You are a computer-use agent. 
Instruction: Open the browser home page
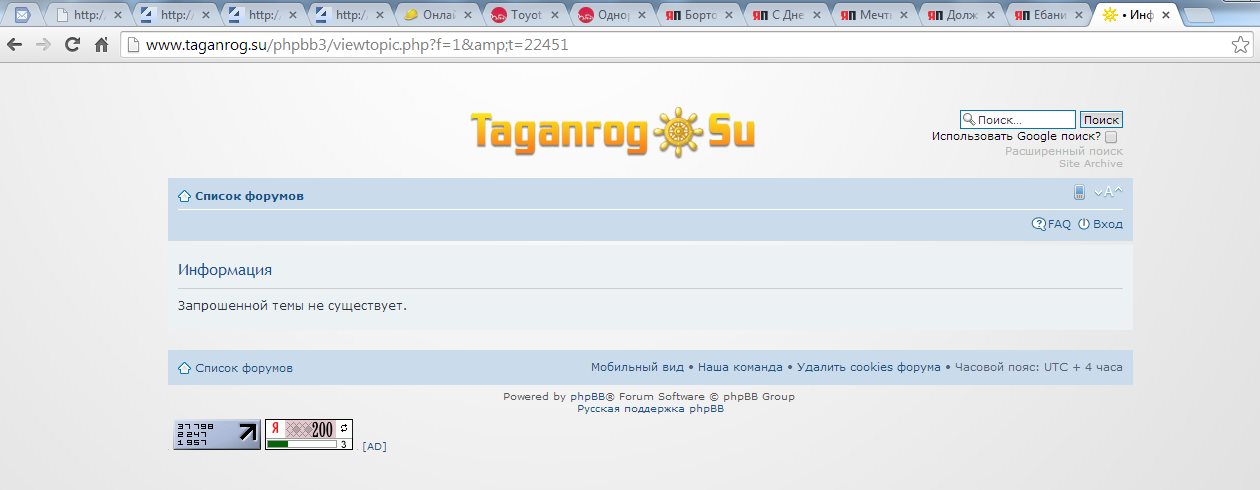pos(101,45)
